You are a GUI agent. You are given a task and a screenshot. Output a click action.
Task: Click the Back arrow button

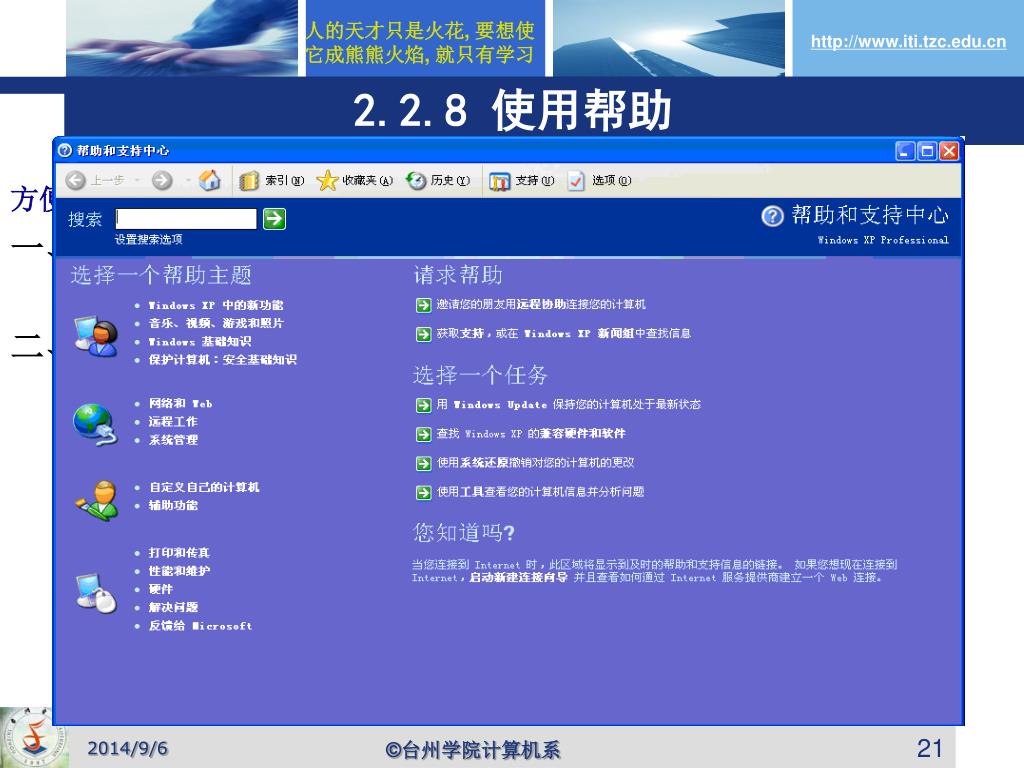pos(77,181)
